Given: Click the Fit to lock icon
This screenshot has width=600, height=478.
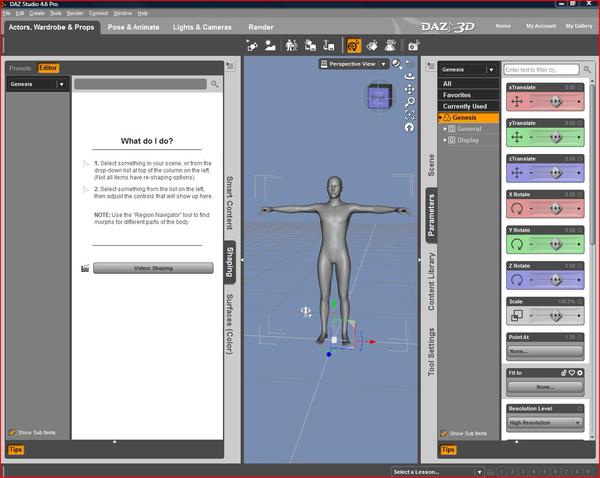Looking at the screenshot, I should pos(564,372).
